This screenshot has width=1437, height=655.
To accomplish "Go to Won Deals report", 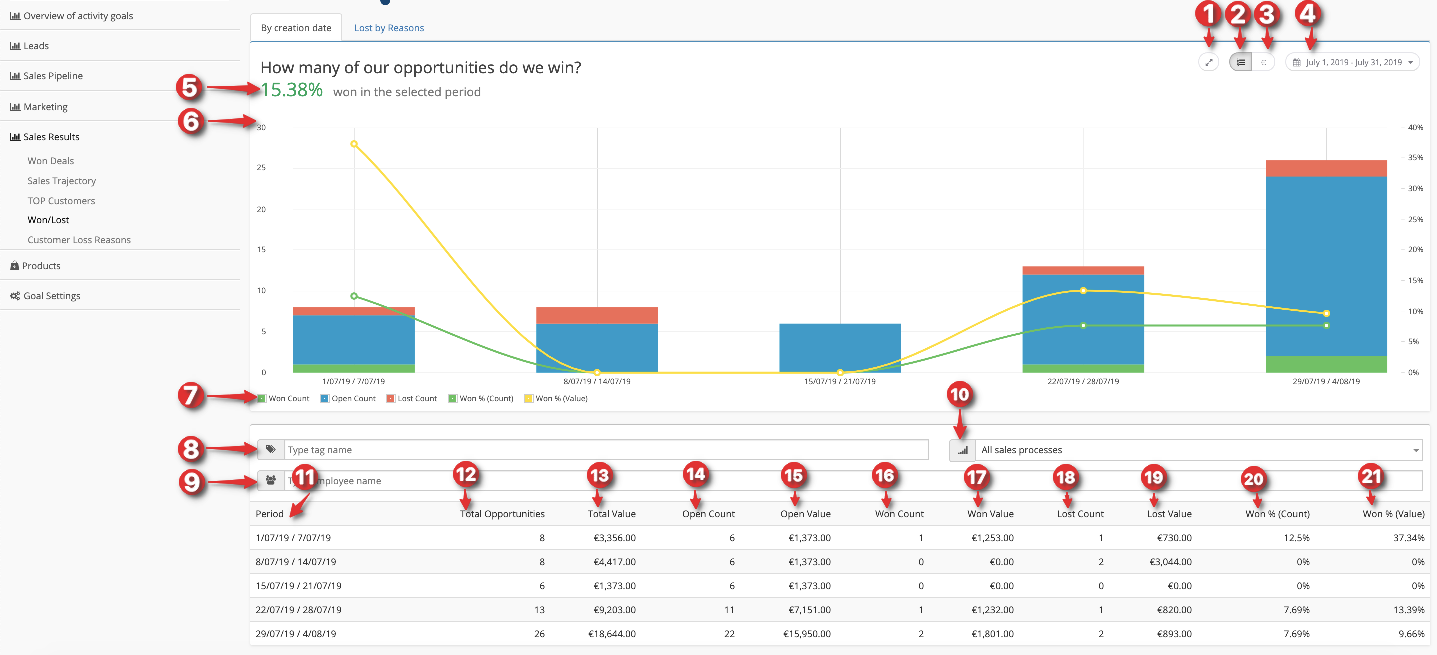I will point(51,161).
